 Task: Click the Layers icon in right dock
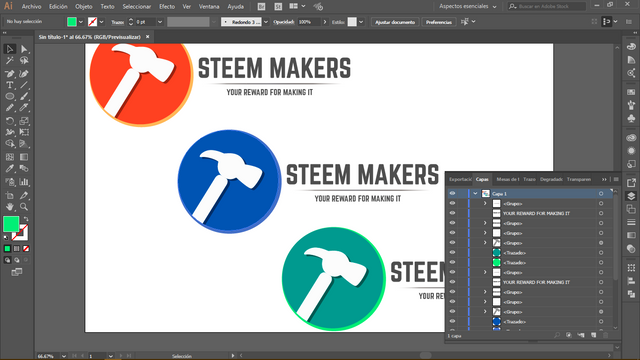pyautogui.click(x=631, y=196)
